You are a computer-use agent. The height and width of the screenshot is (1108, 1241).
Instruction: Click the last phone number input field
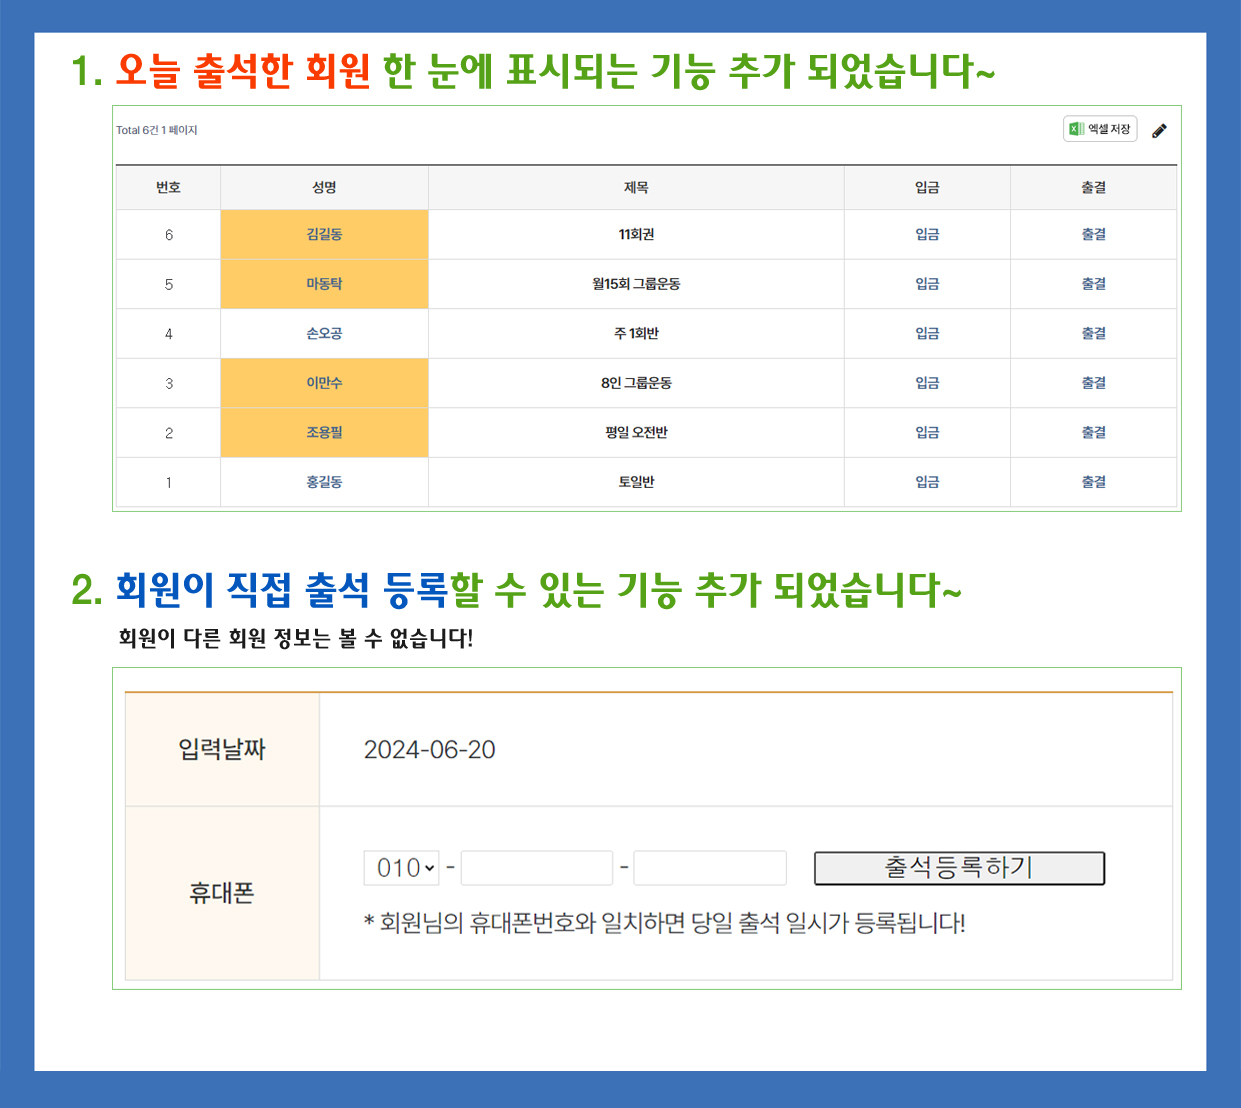click(x=710, y=868)
